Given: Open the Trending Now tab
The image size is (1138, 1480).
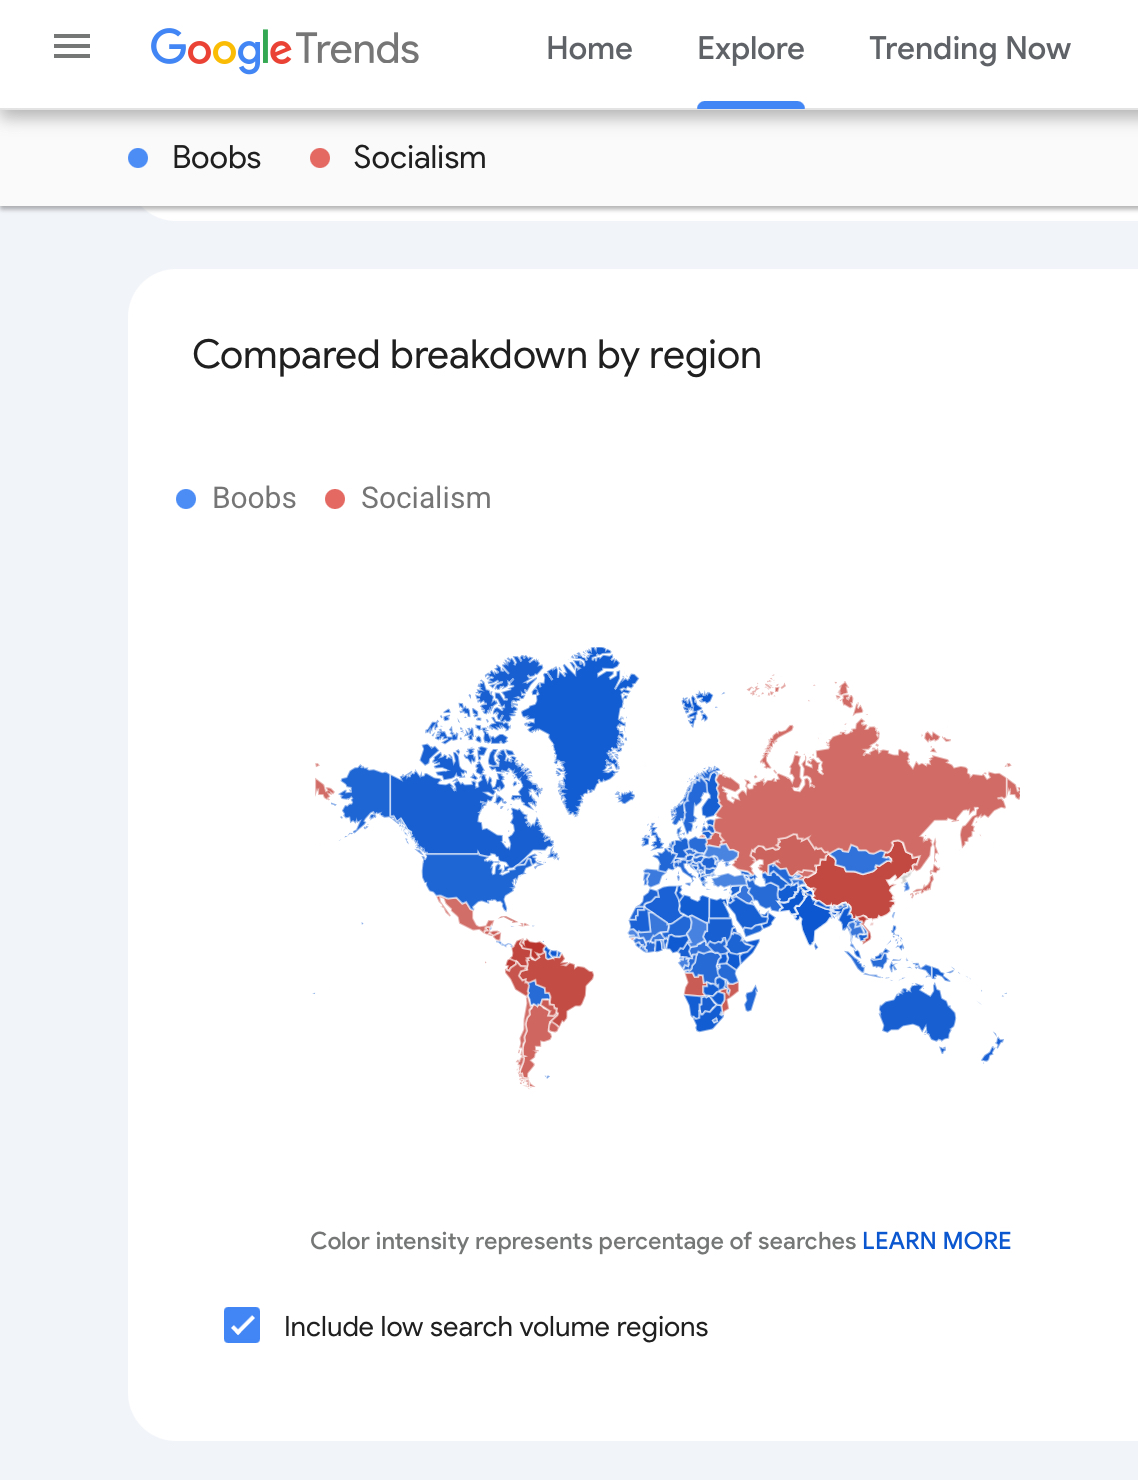Looking at the screenshot, I should [969, 49].
